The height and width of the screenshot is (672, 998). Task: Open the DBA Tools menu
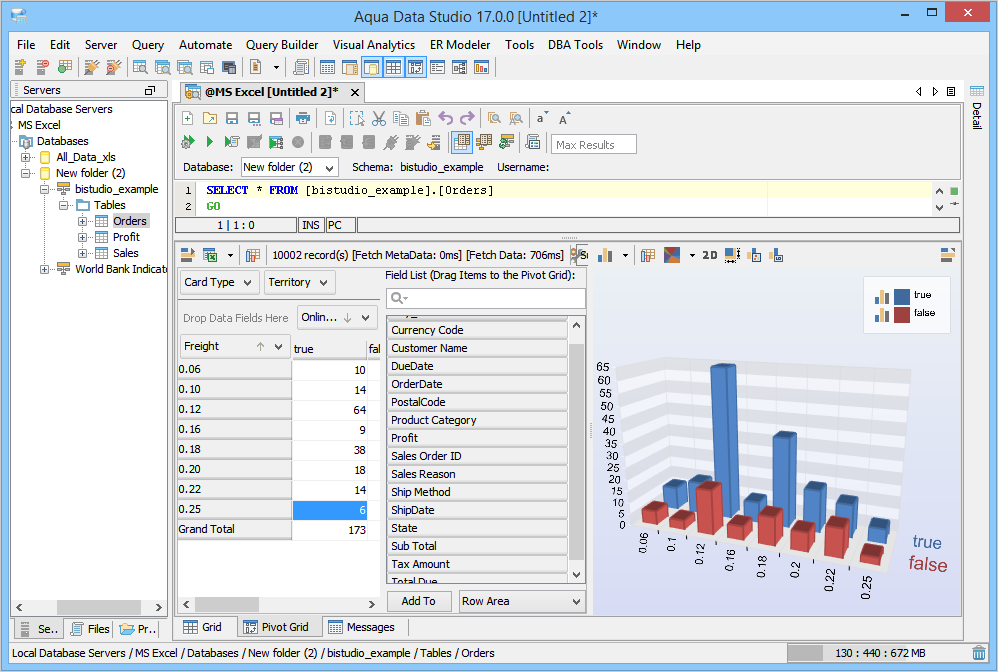click(575, 45)
